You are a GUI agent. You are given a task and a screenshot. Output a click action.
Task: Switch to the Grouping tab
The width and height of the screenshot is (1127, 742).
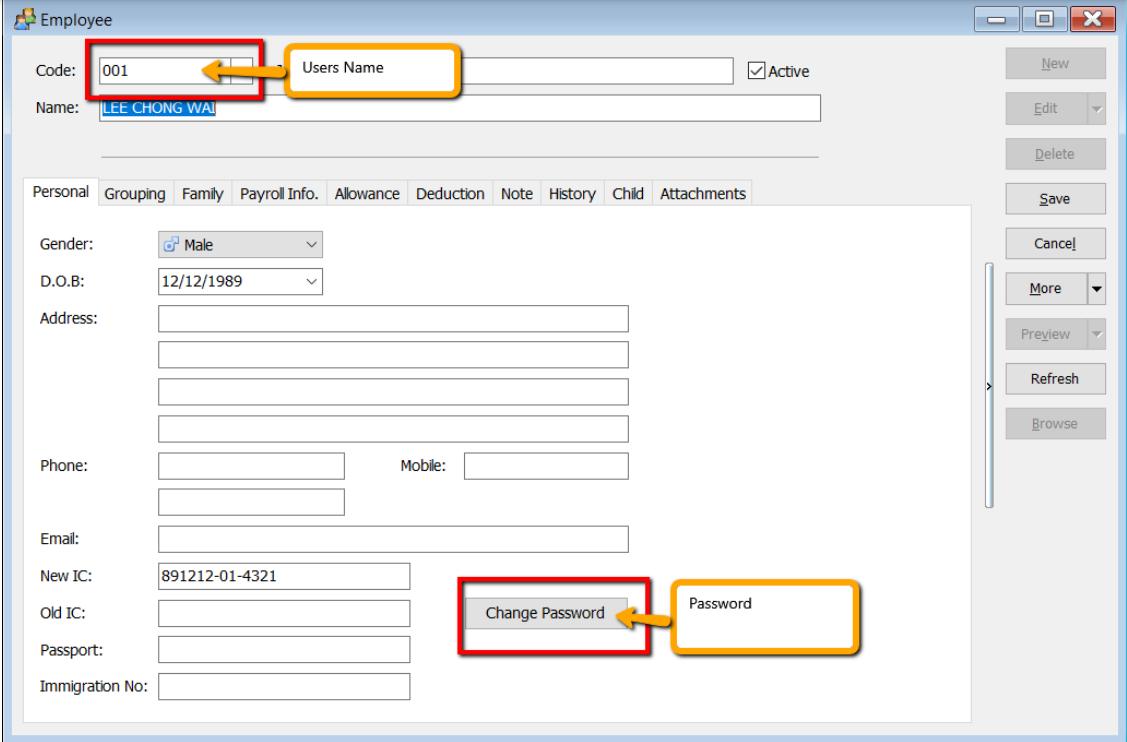point(135,194)
